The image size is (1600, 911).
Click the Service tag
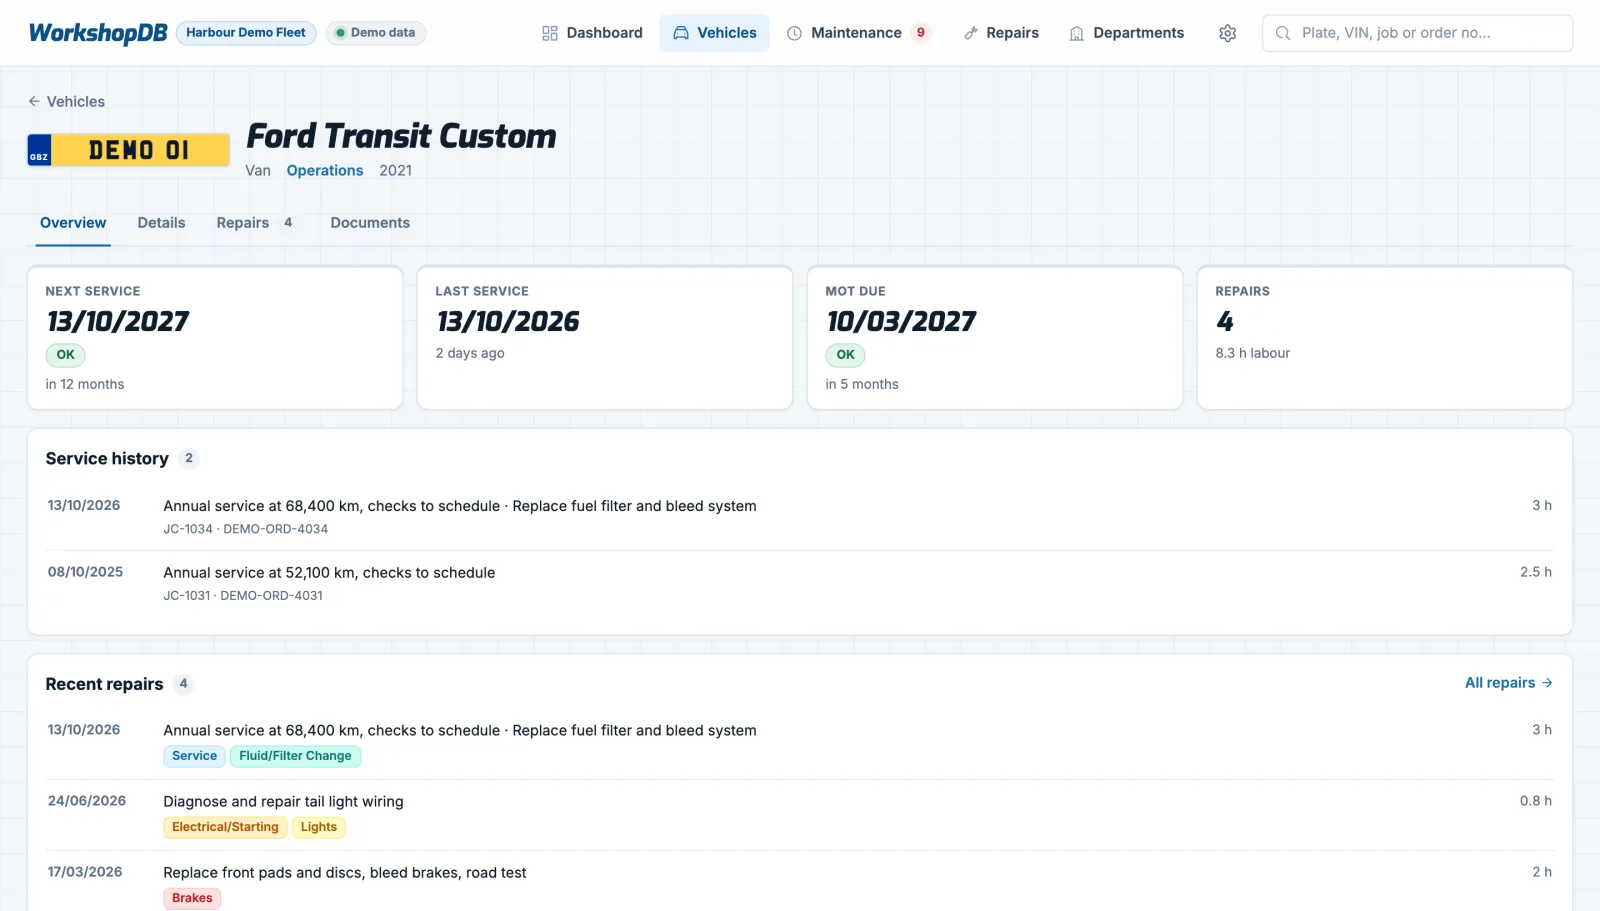coord(194,756)
